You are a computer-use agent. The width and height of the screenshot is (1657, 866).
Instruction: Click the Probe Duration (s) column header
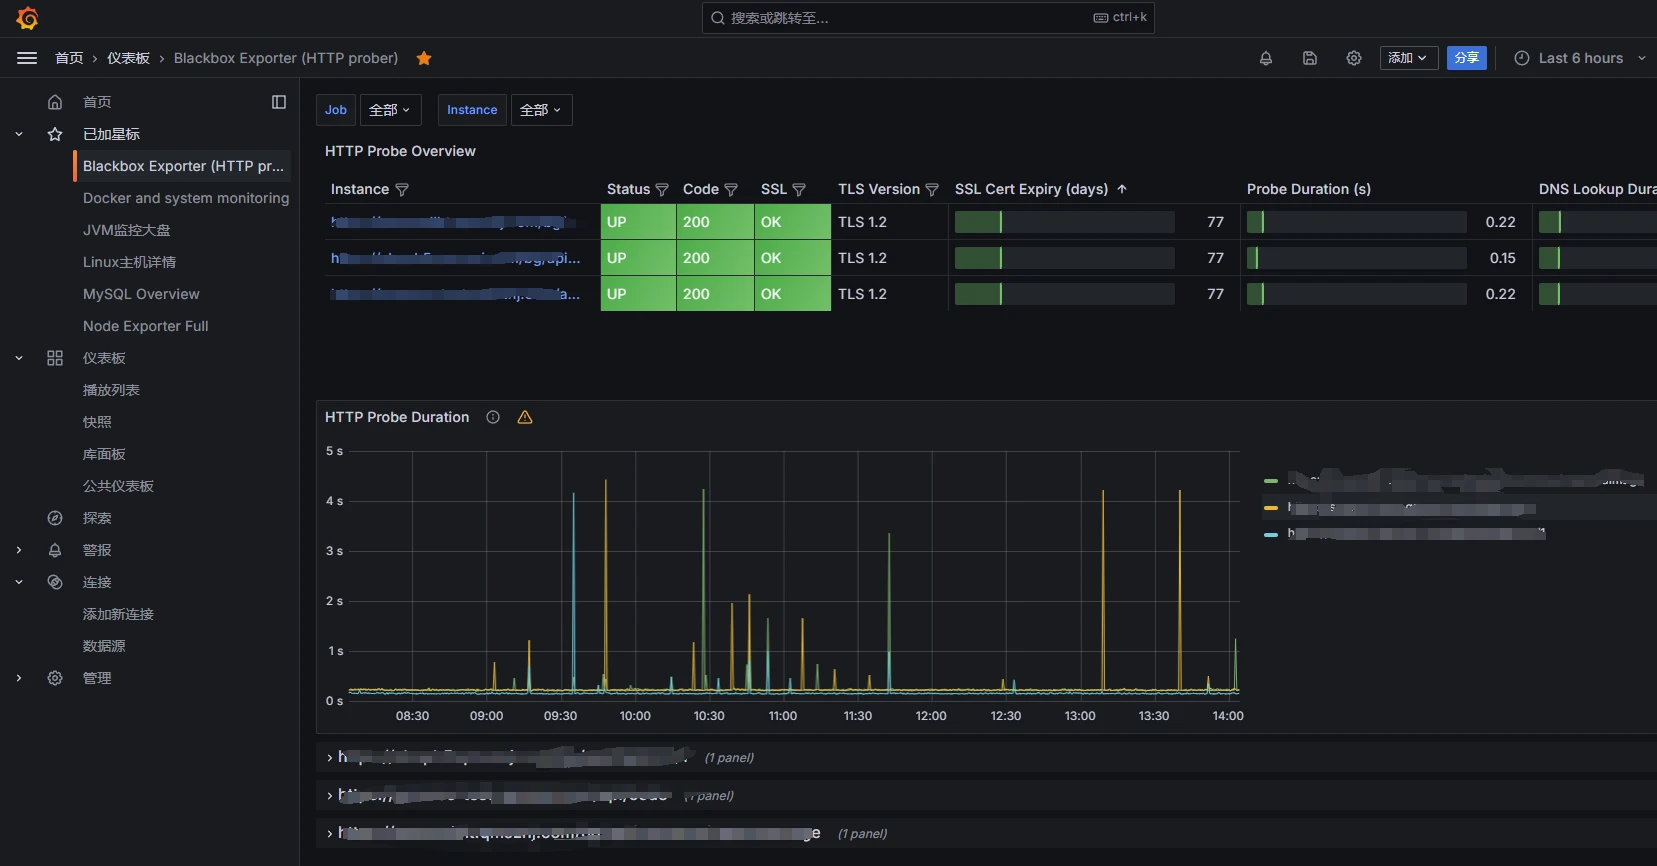pyautogui.click(x=1308, y=189)
